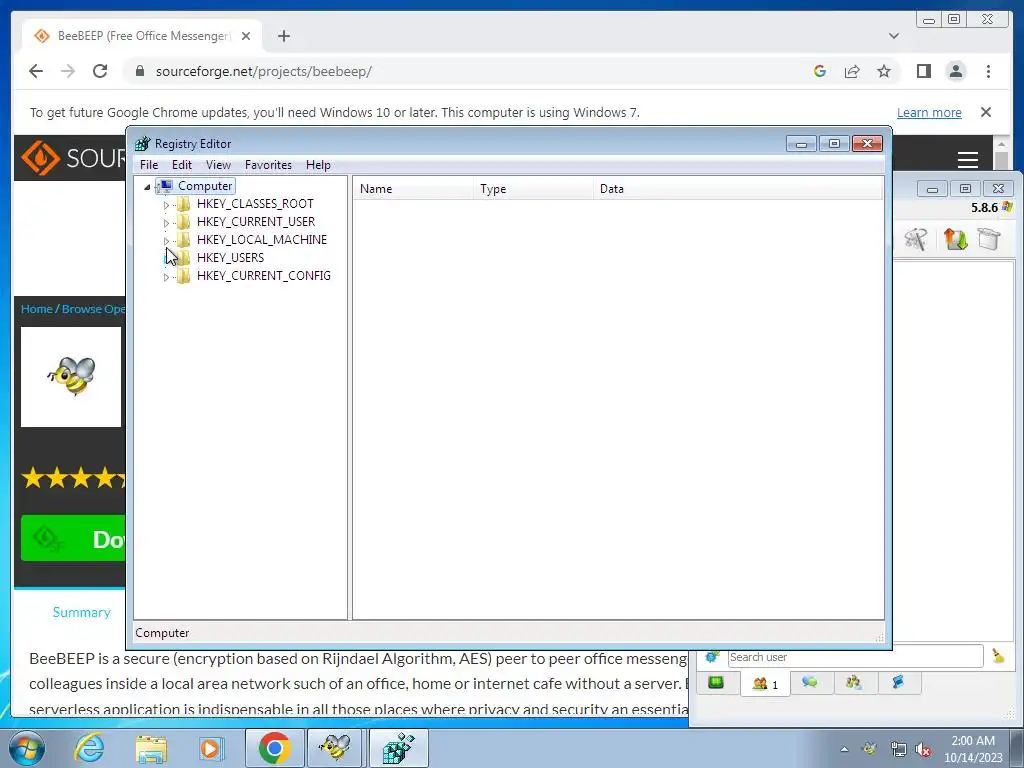Collapse the Computer node in registry tree

147,187
